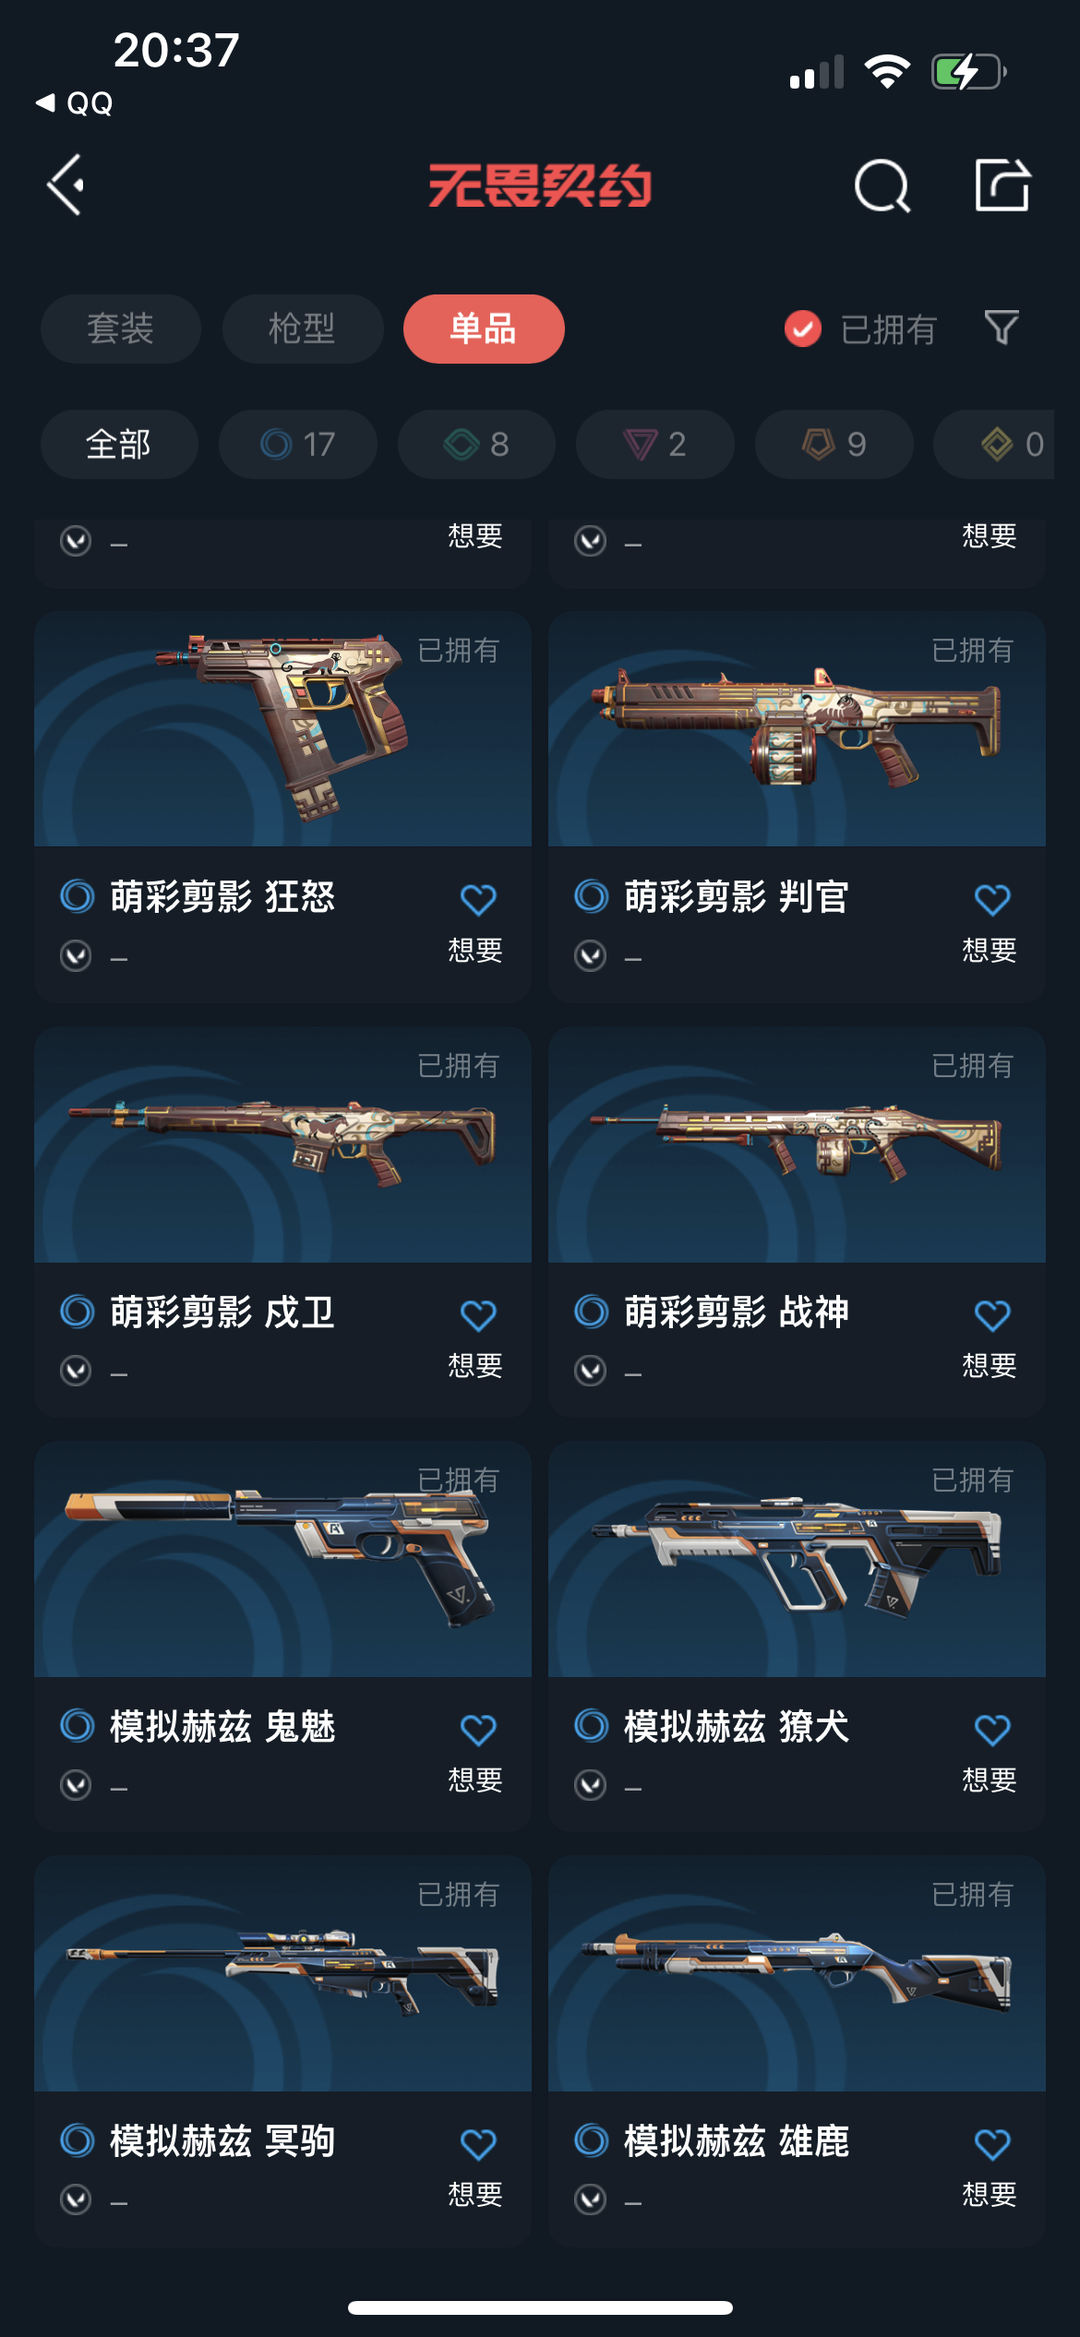Return to QQ via status bar link

coord(74,103)
